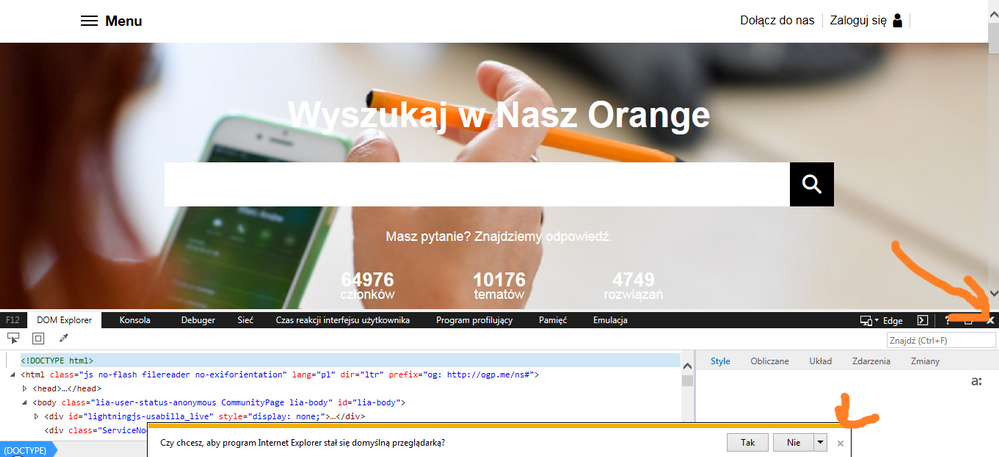
Task: Switch to the DOM Explorer tab
Action: point(64,320)
